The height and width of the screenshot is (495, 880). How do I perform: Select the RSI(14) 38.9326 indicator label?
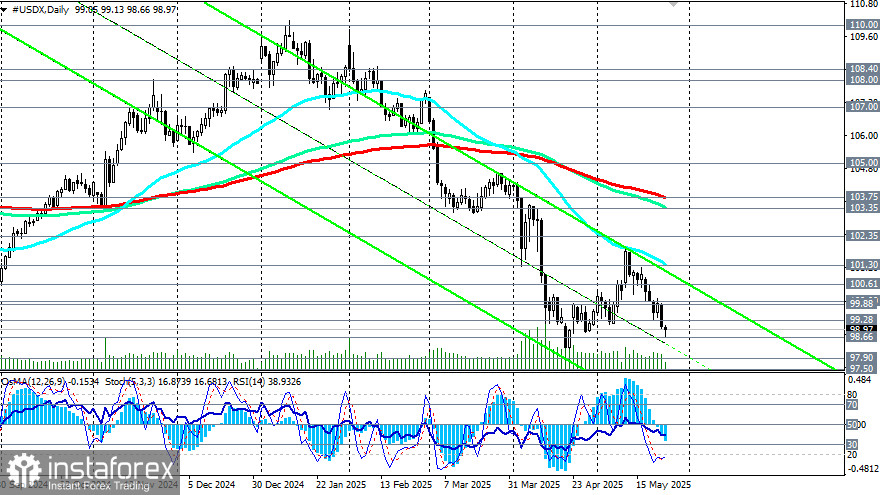point(265,382)
